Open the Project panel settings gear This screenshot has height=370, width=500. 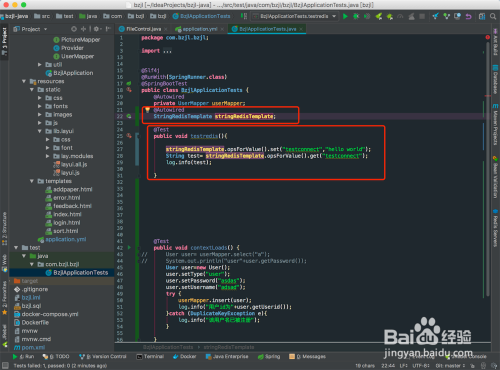click(97, 29)
